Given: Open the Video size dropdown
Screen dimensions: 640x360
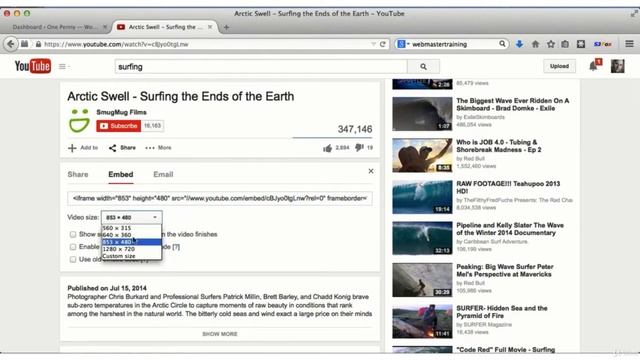Looking at the screenshot, I should point(131,217).
